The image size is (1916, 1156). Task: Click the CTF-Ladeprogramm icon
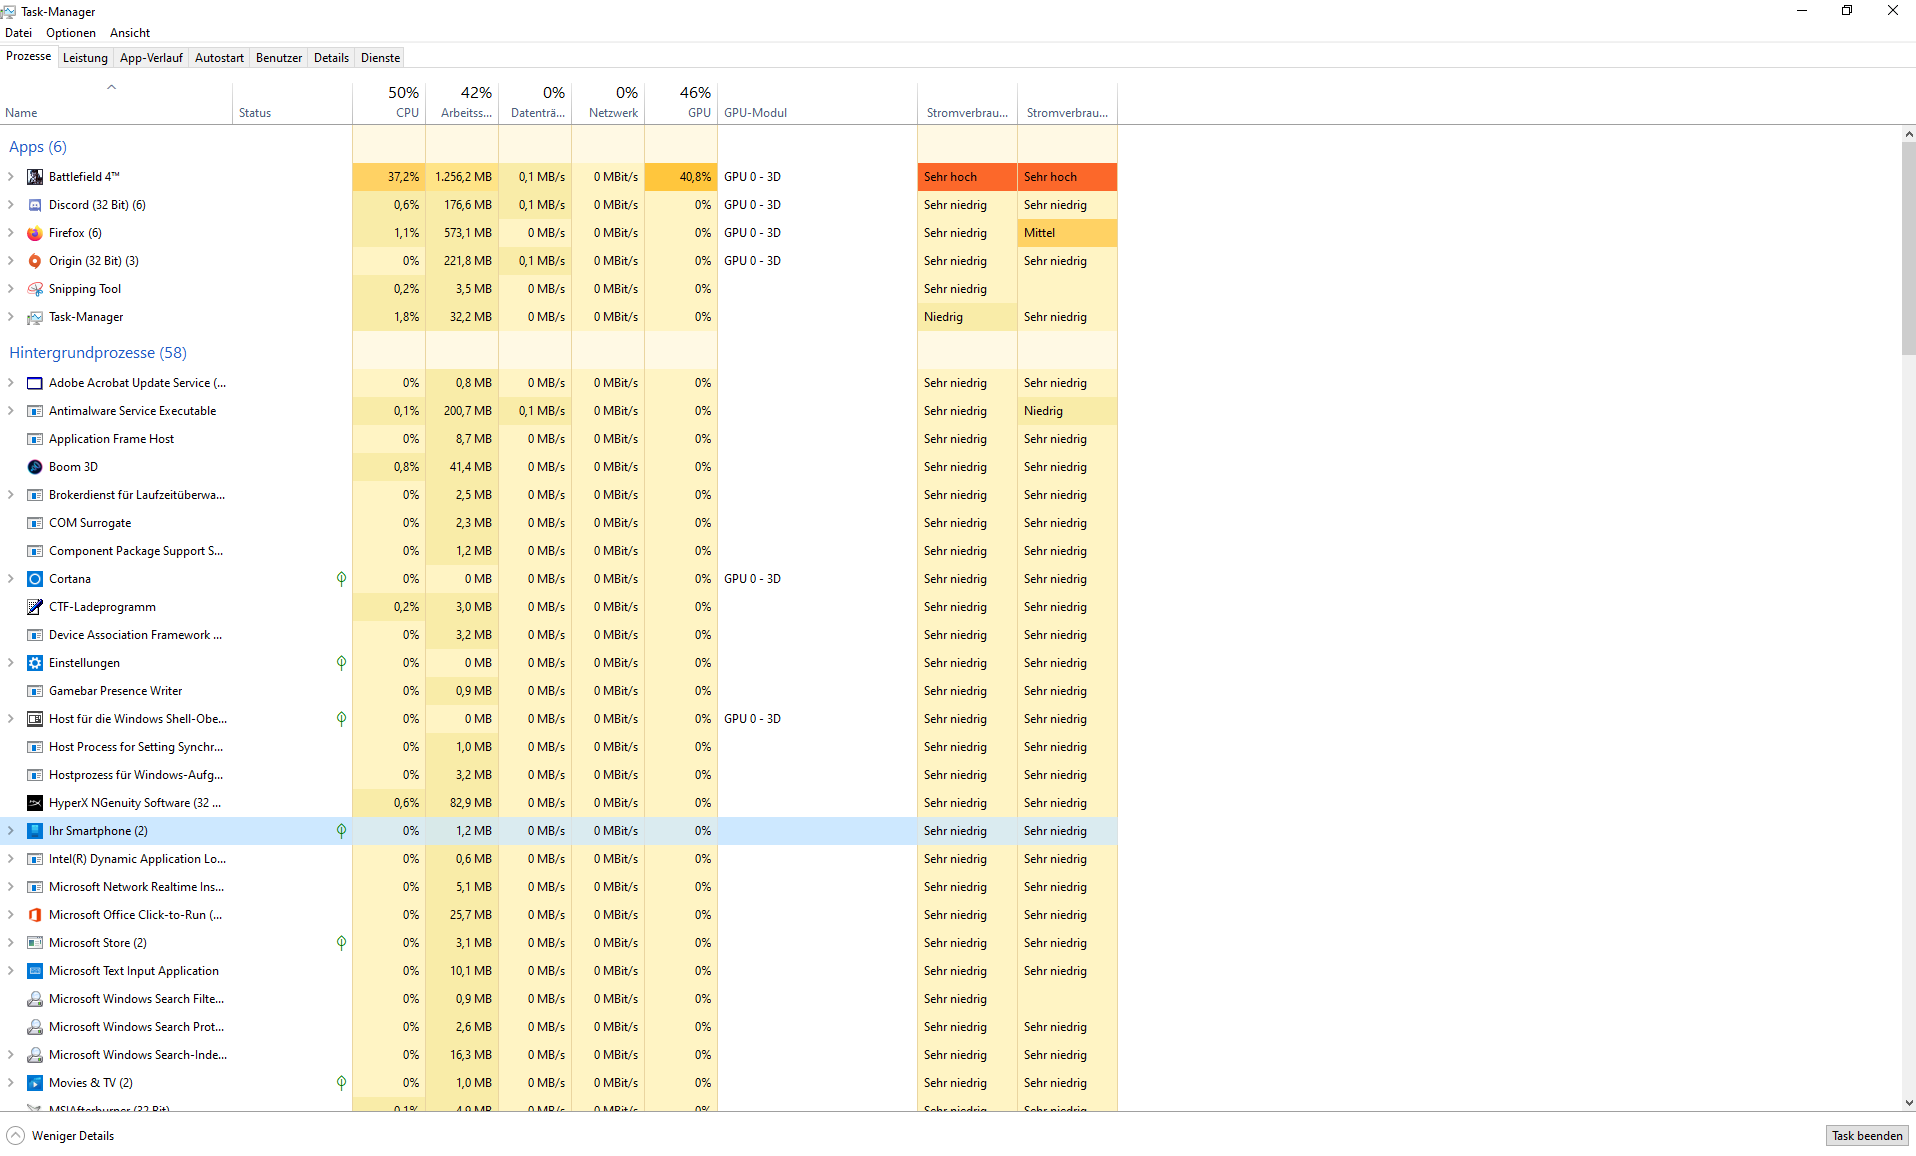click(x=35, y=607)
